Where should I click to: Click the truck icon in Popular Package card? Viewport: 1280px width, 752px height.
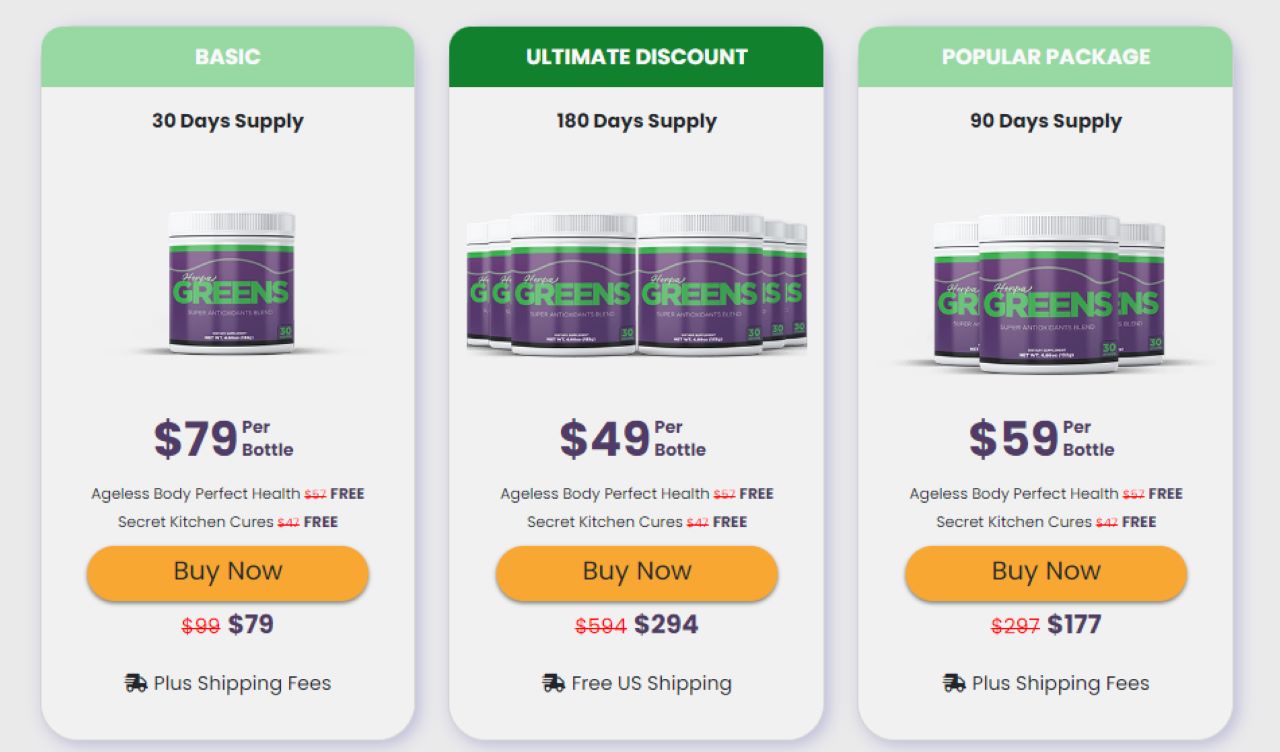point(954,683)
